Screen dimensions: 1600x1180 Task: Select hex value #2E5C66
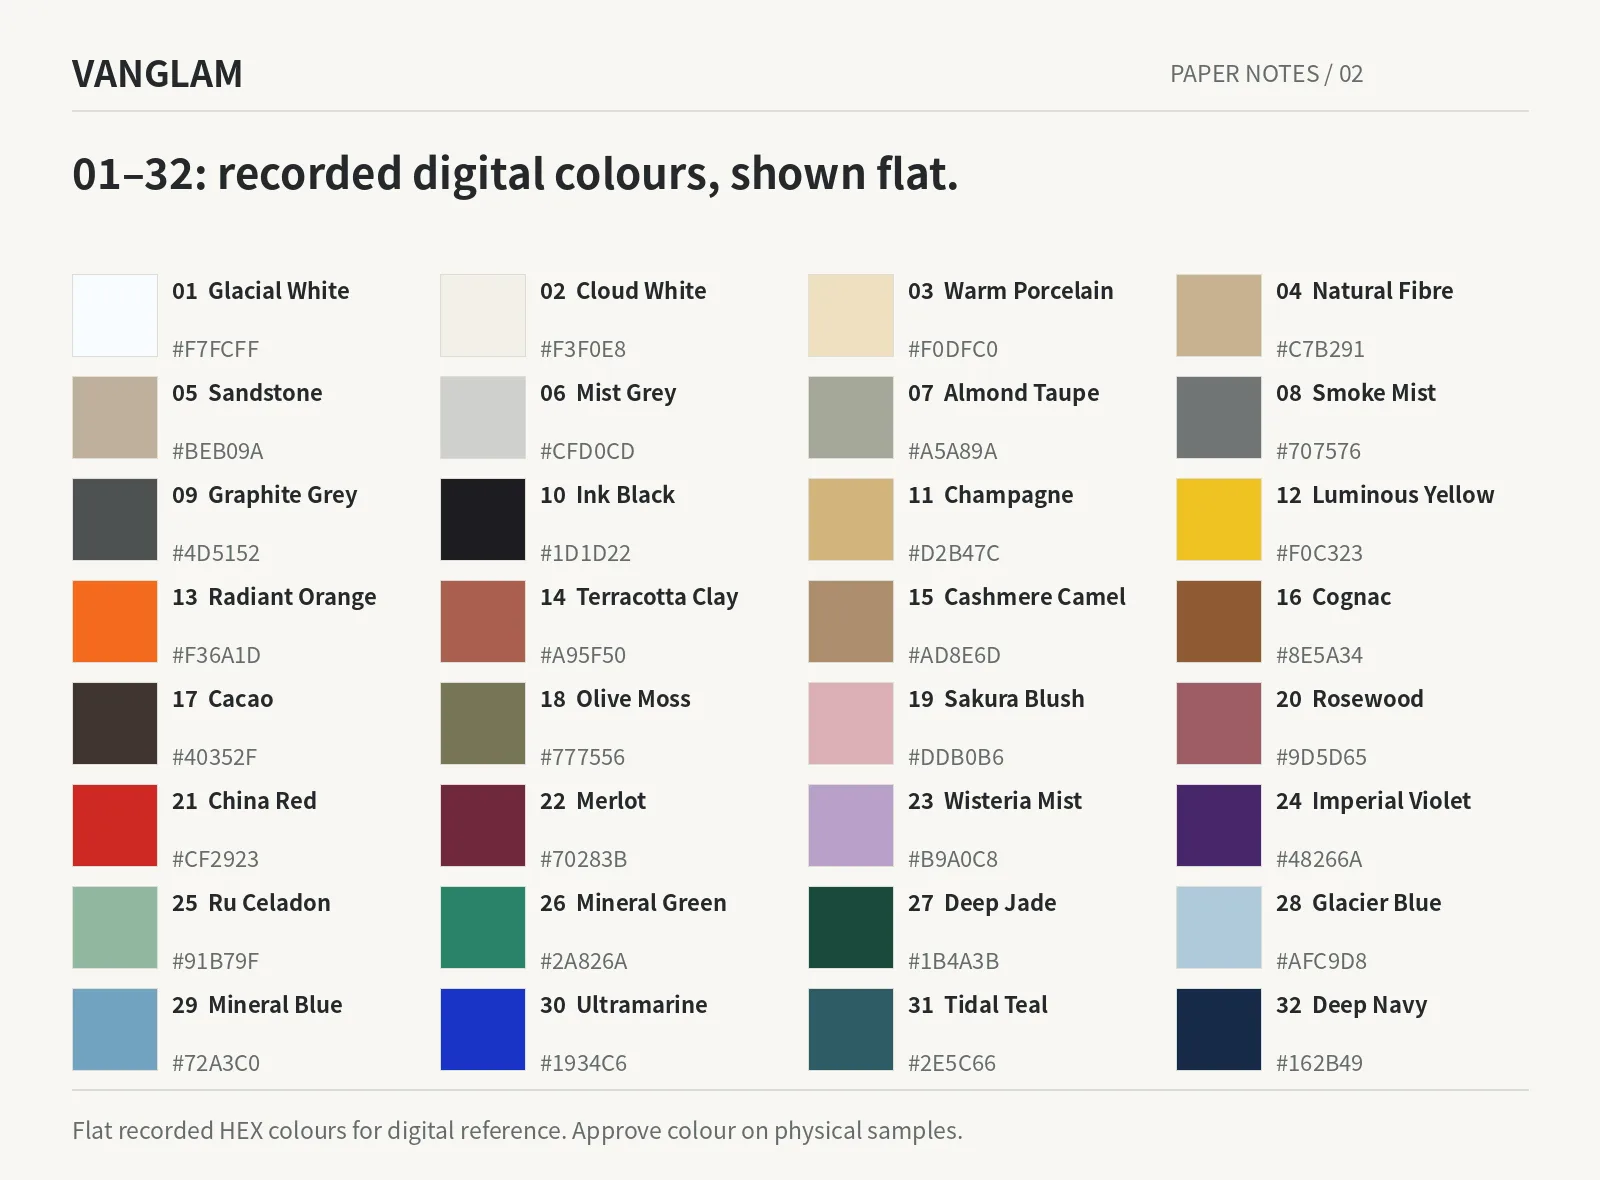coord(952,1063)
